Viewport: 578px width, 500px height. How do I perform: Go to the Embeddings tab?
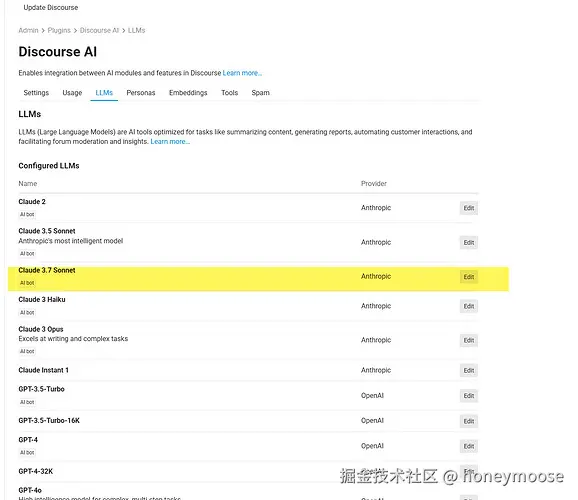pyautogui.click(x=188, y=93)
